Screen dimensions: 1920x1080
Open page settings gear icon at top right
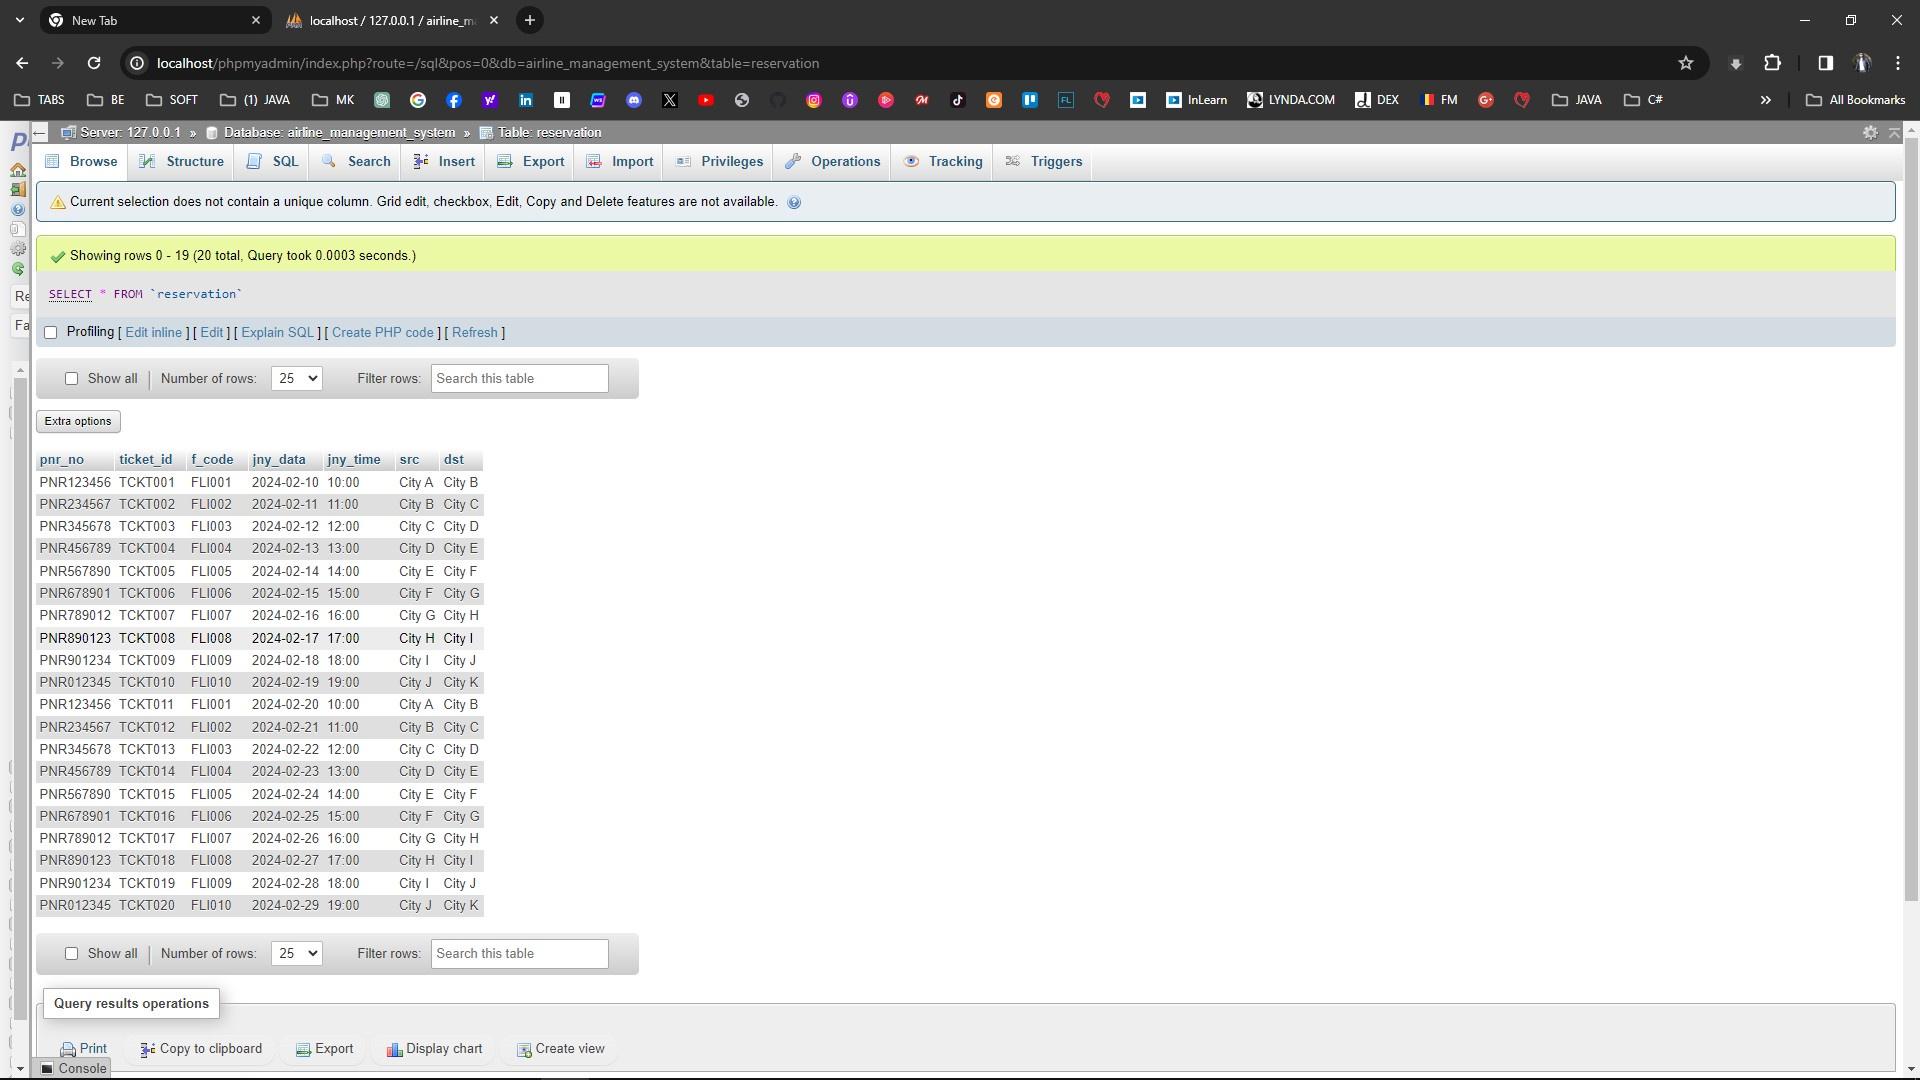pos(1870,133)
